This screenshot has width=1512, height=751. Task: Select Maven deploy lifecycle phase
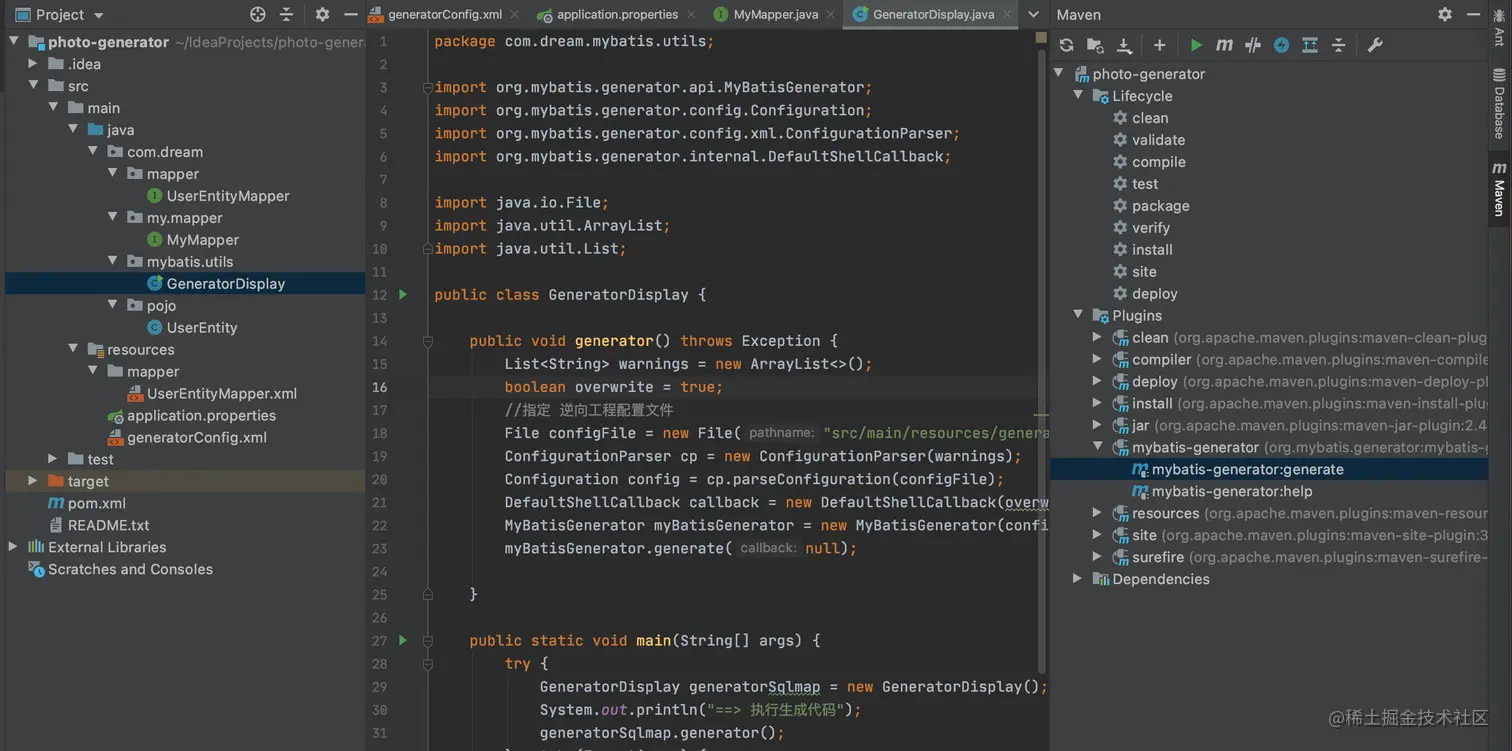(x=1155, y=294)
